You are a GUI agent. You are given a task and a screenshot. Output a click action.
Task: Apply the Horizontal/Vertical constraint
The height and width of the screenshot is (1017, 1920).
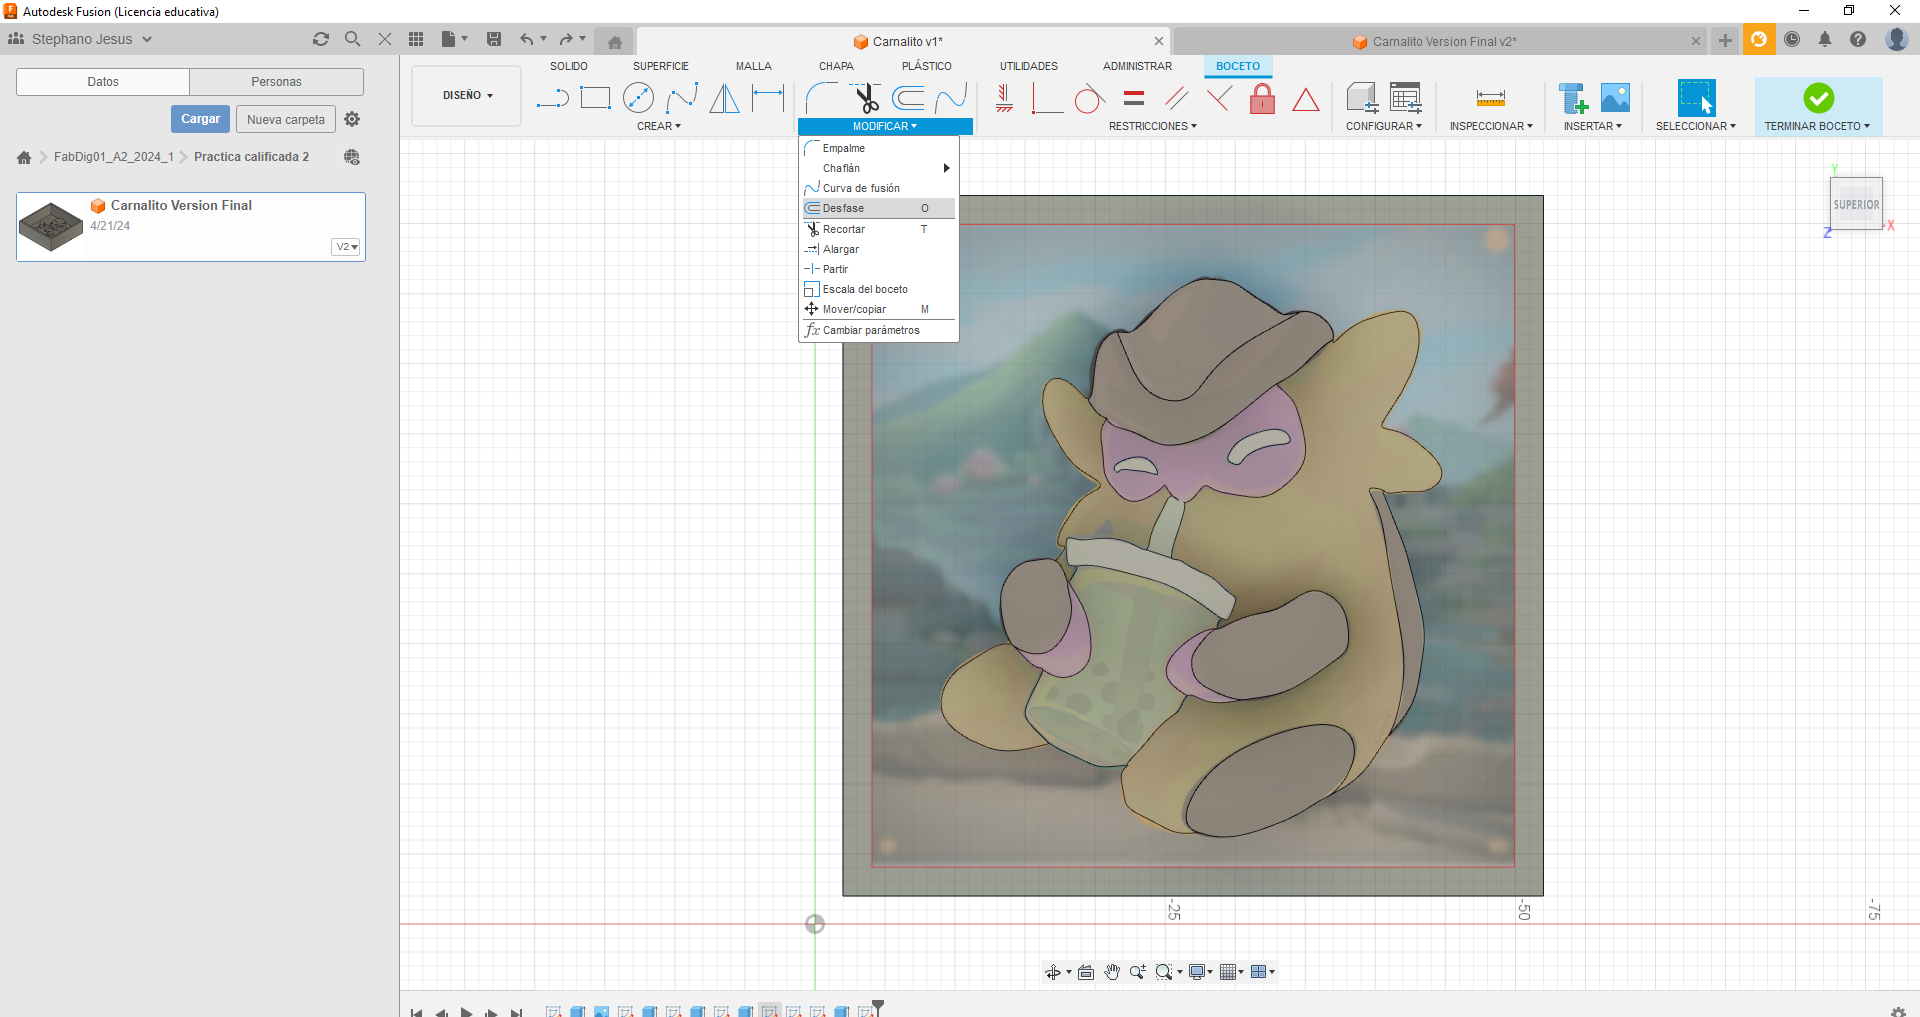click(x=1004, y=98)
